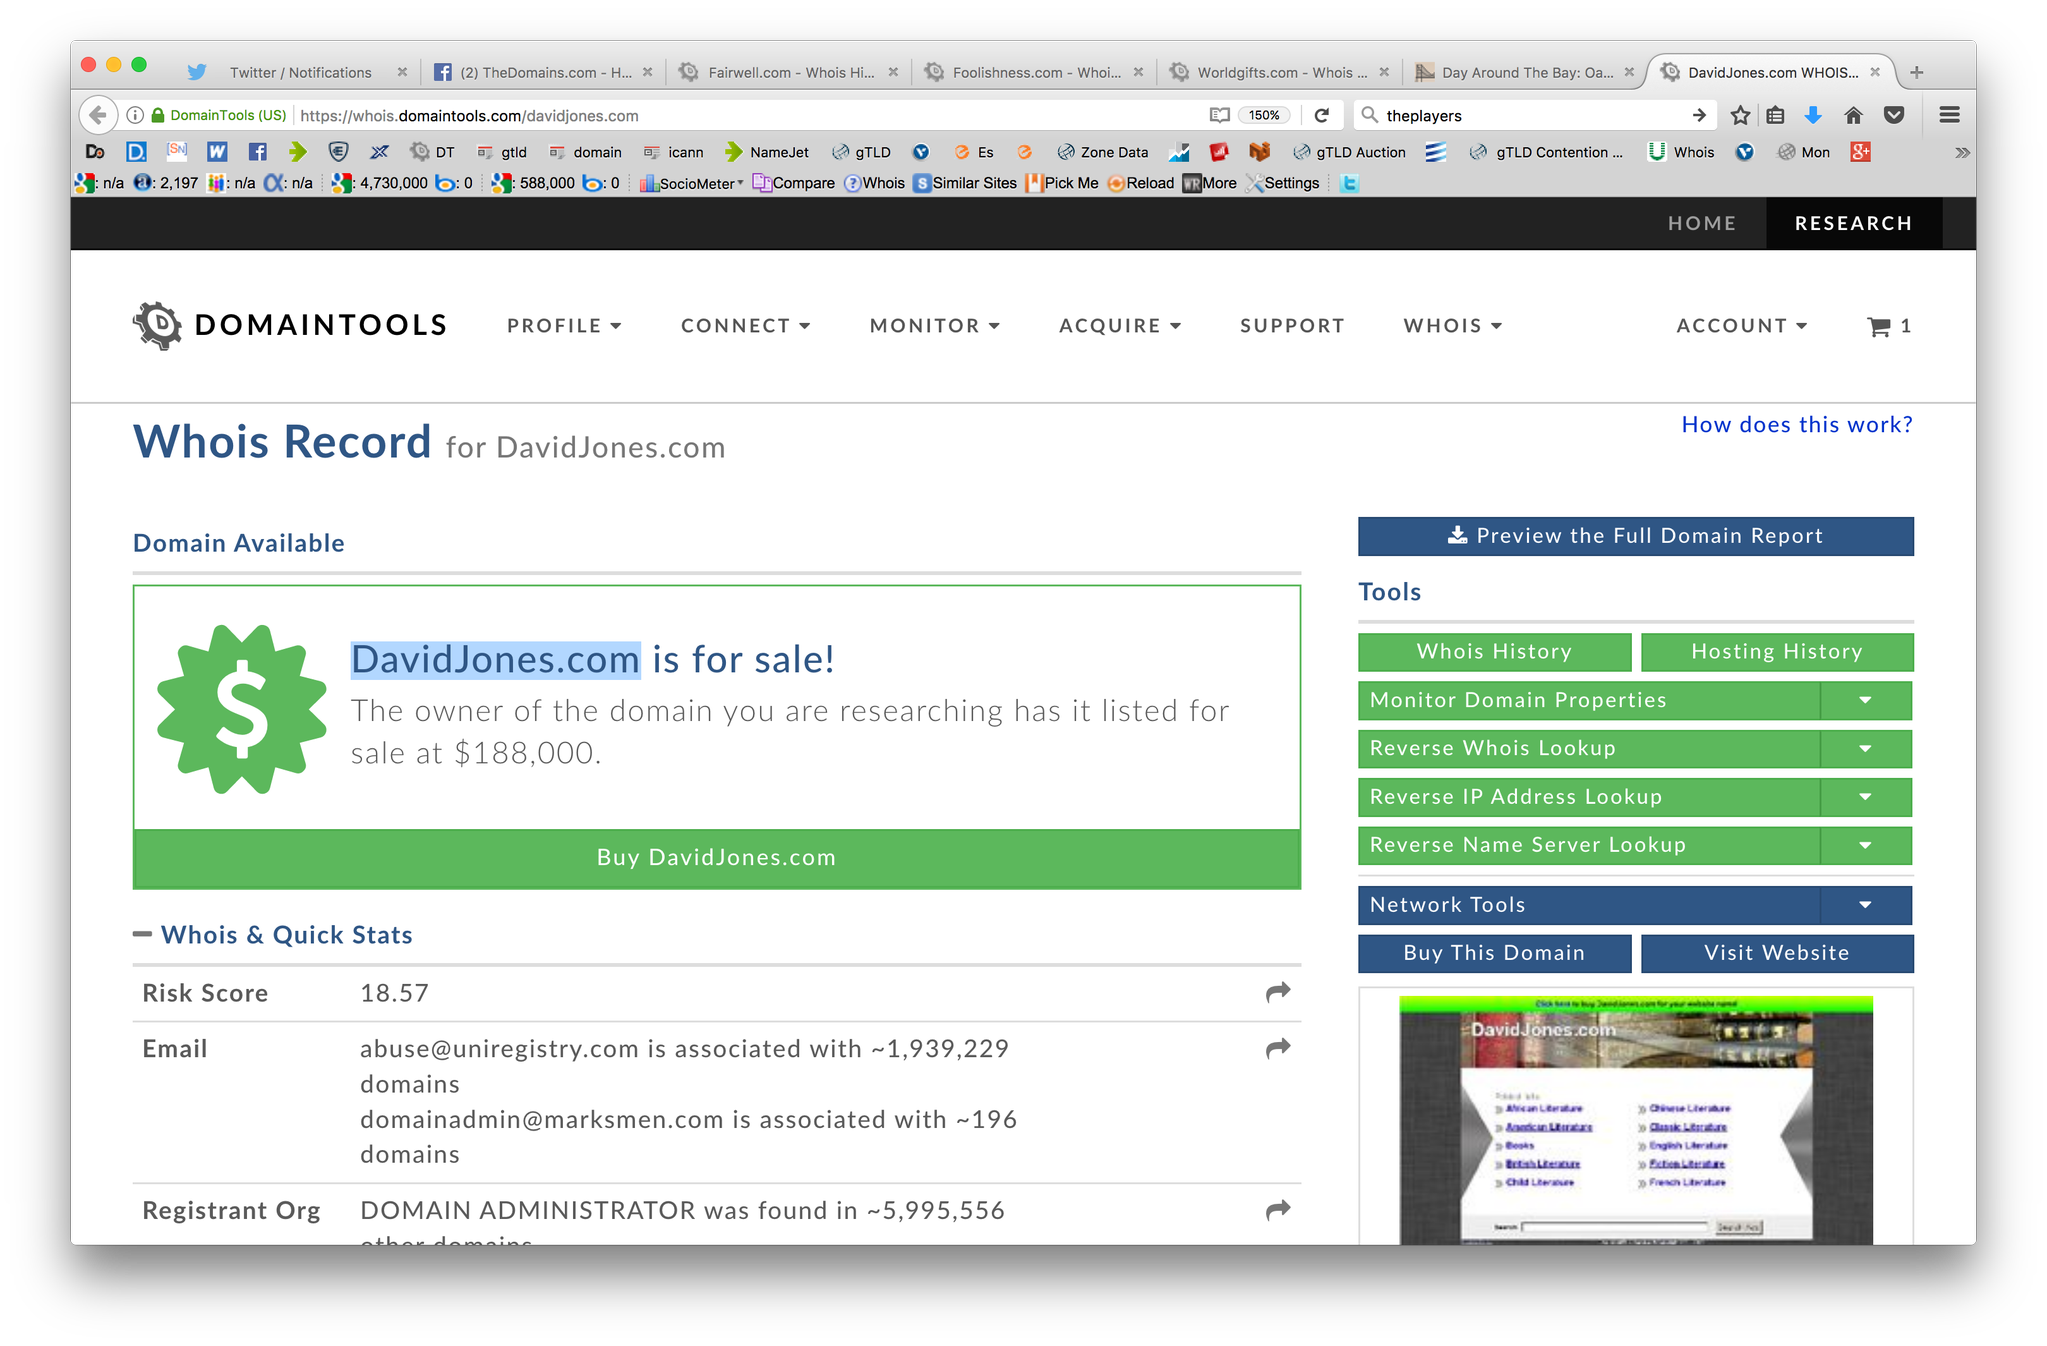This screenshot has height=1346, width=2047.
Task: Click the downloads arrow icon
Action: click(x=1812, y=115)
